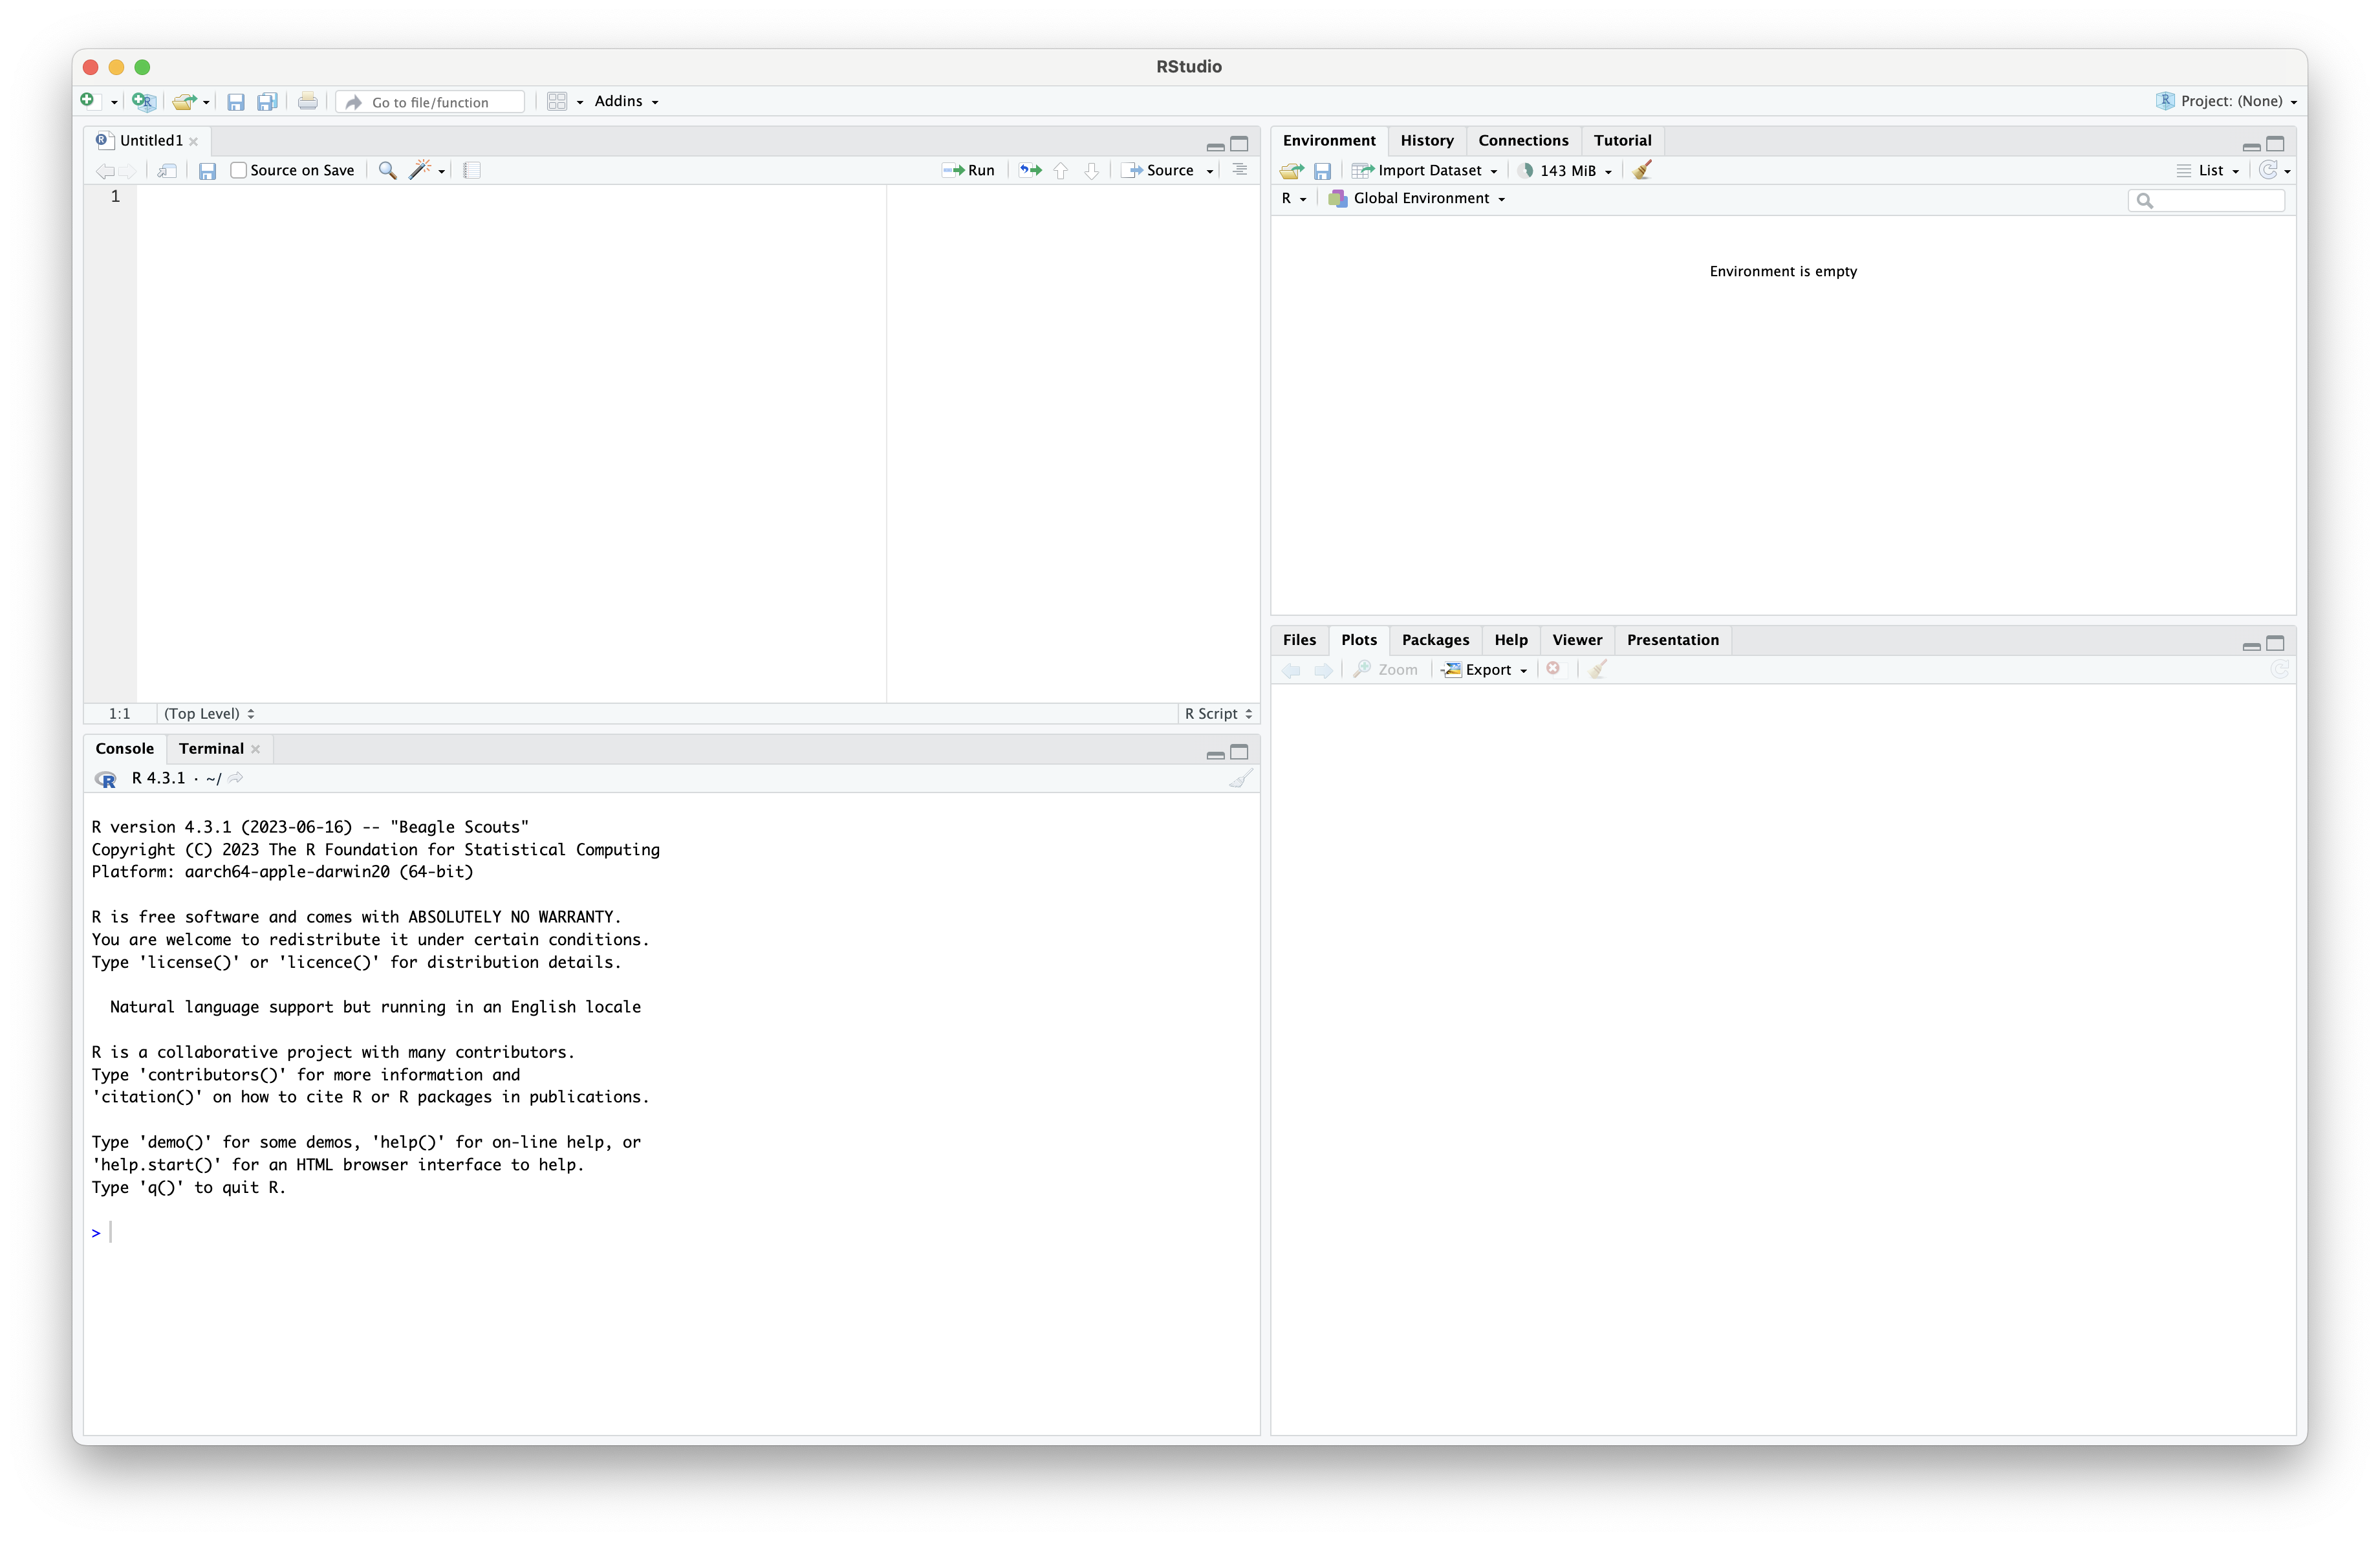Image resolution: width=2380 pixels, height=1541 pixels.
Task: Expand the New File dropdown arrow
Action: 114,102
